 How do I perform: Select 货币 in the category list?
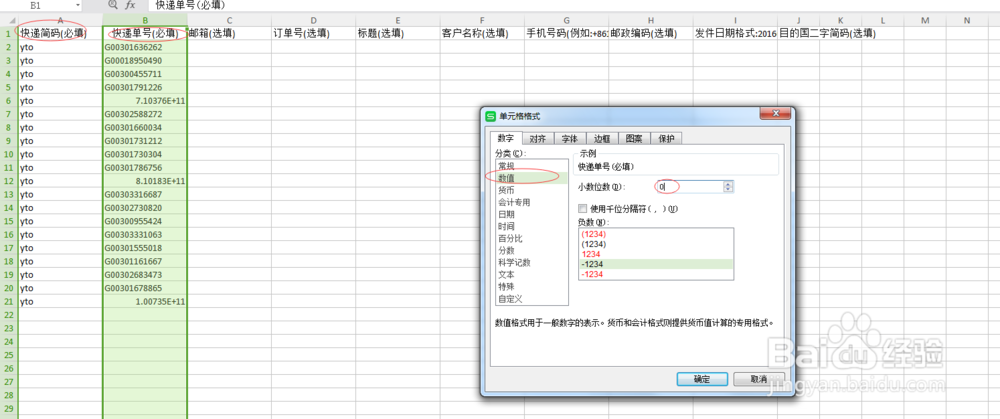coord(531,190)
